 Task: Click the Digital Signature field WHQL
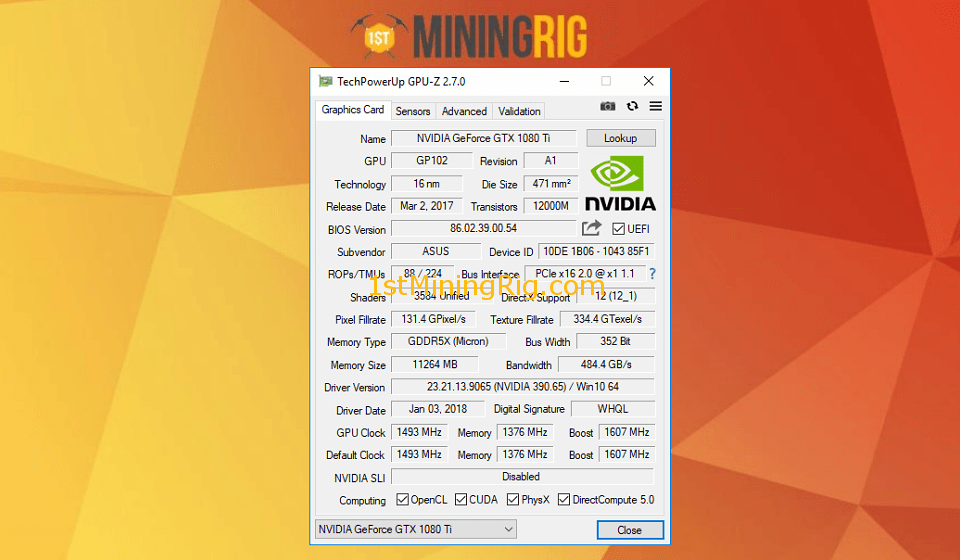point(613,409)
